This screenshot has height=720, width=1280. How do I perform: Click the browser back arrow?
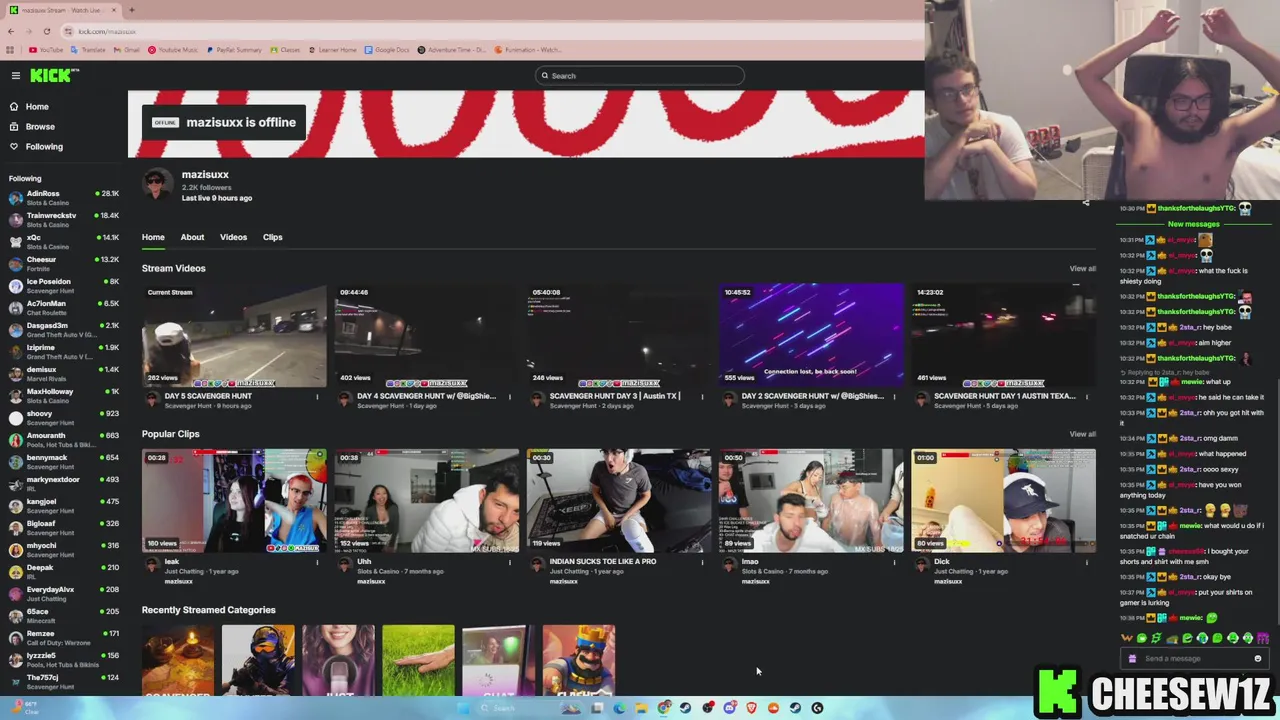point(11,31)
